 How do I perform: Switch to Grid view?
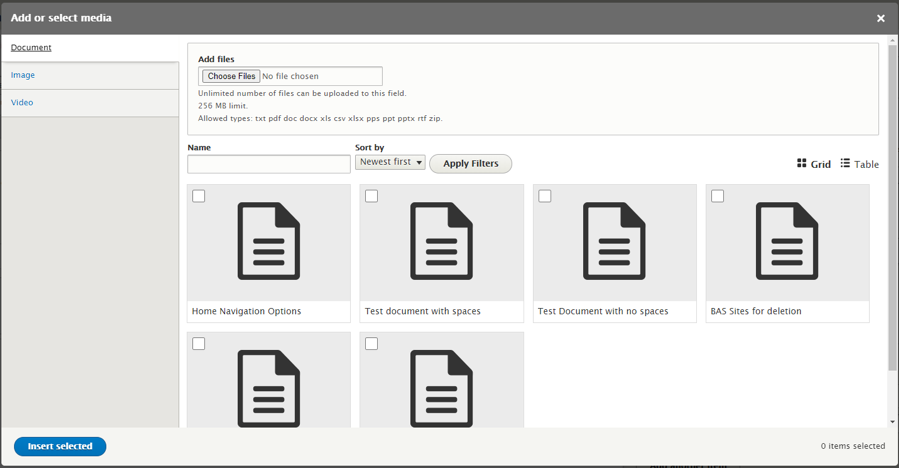(x=814, y=164)
